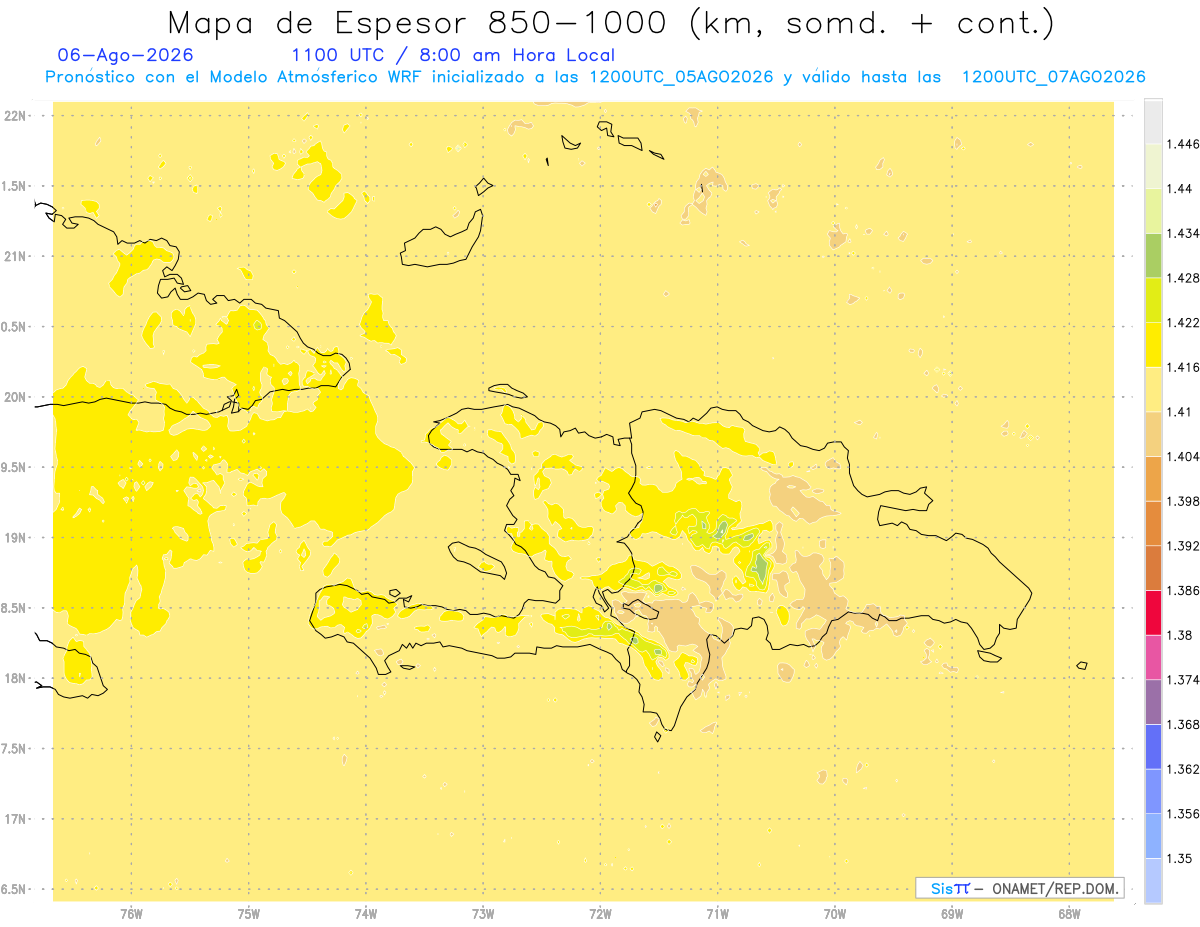Click the '1.404' colorbar value

(x=1183, y=457)
